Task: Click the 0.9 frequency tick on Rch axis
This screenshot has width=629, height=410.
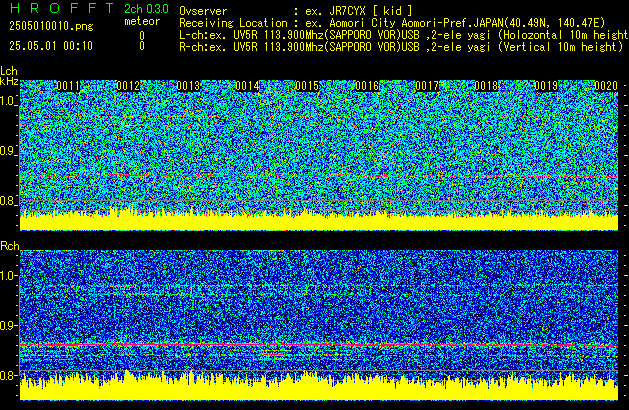Action: (8, 325)
